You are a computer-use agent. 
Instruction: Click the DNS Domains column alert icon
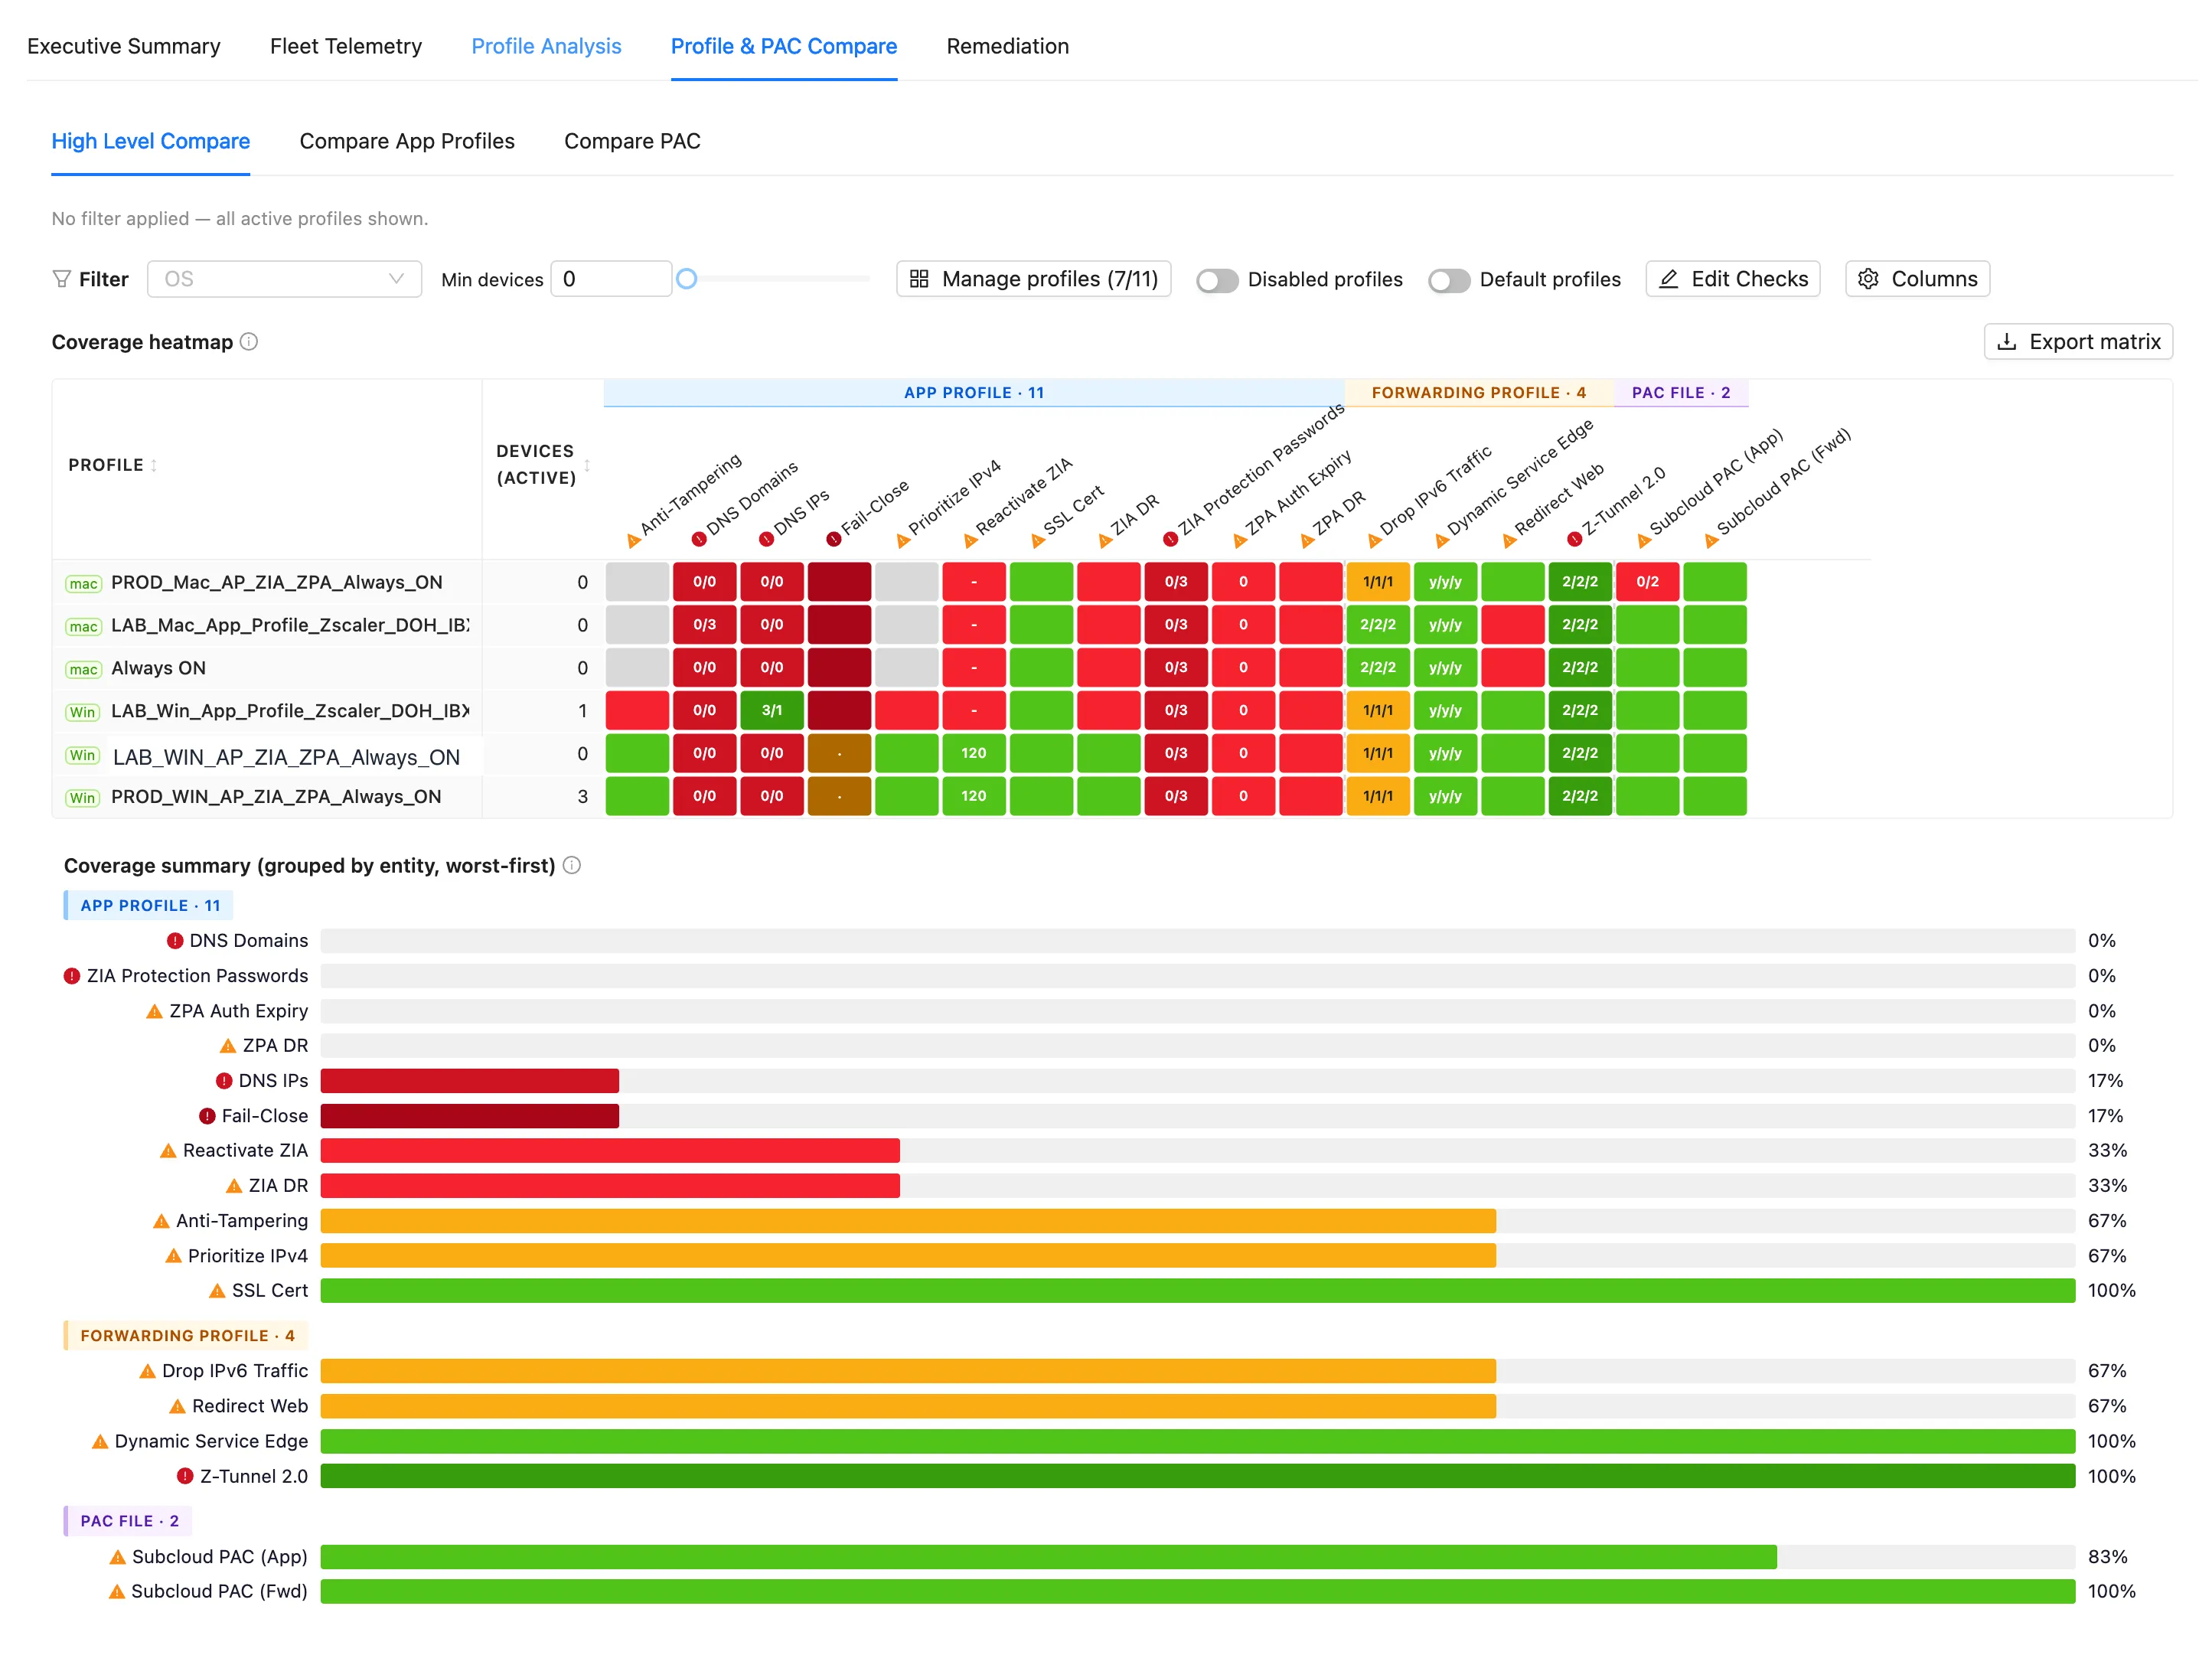(699, 540)
